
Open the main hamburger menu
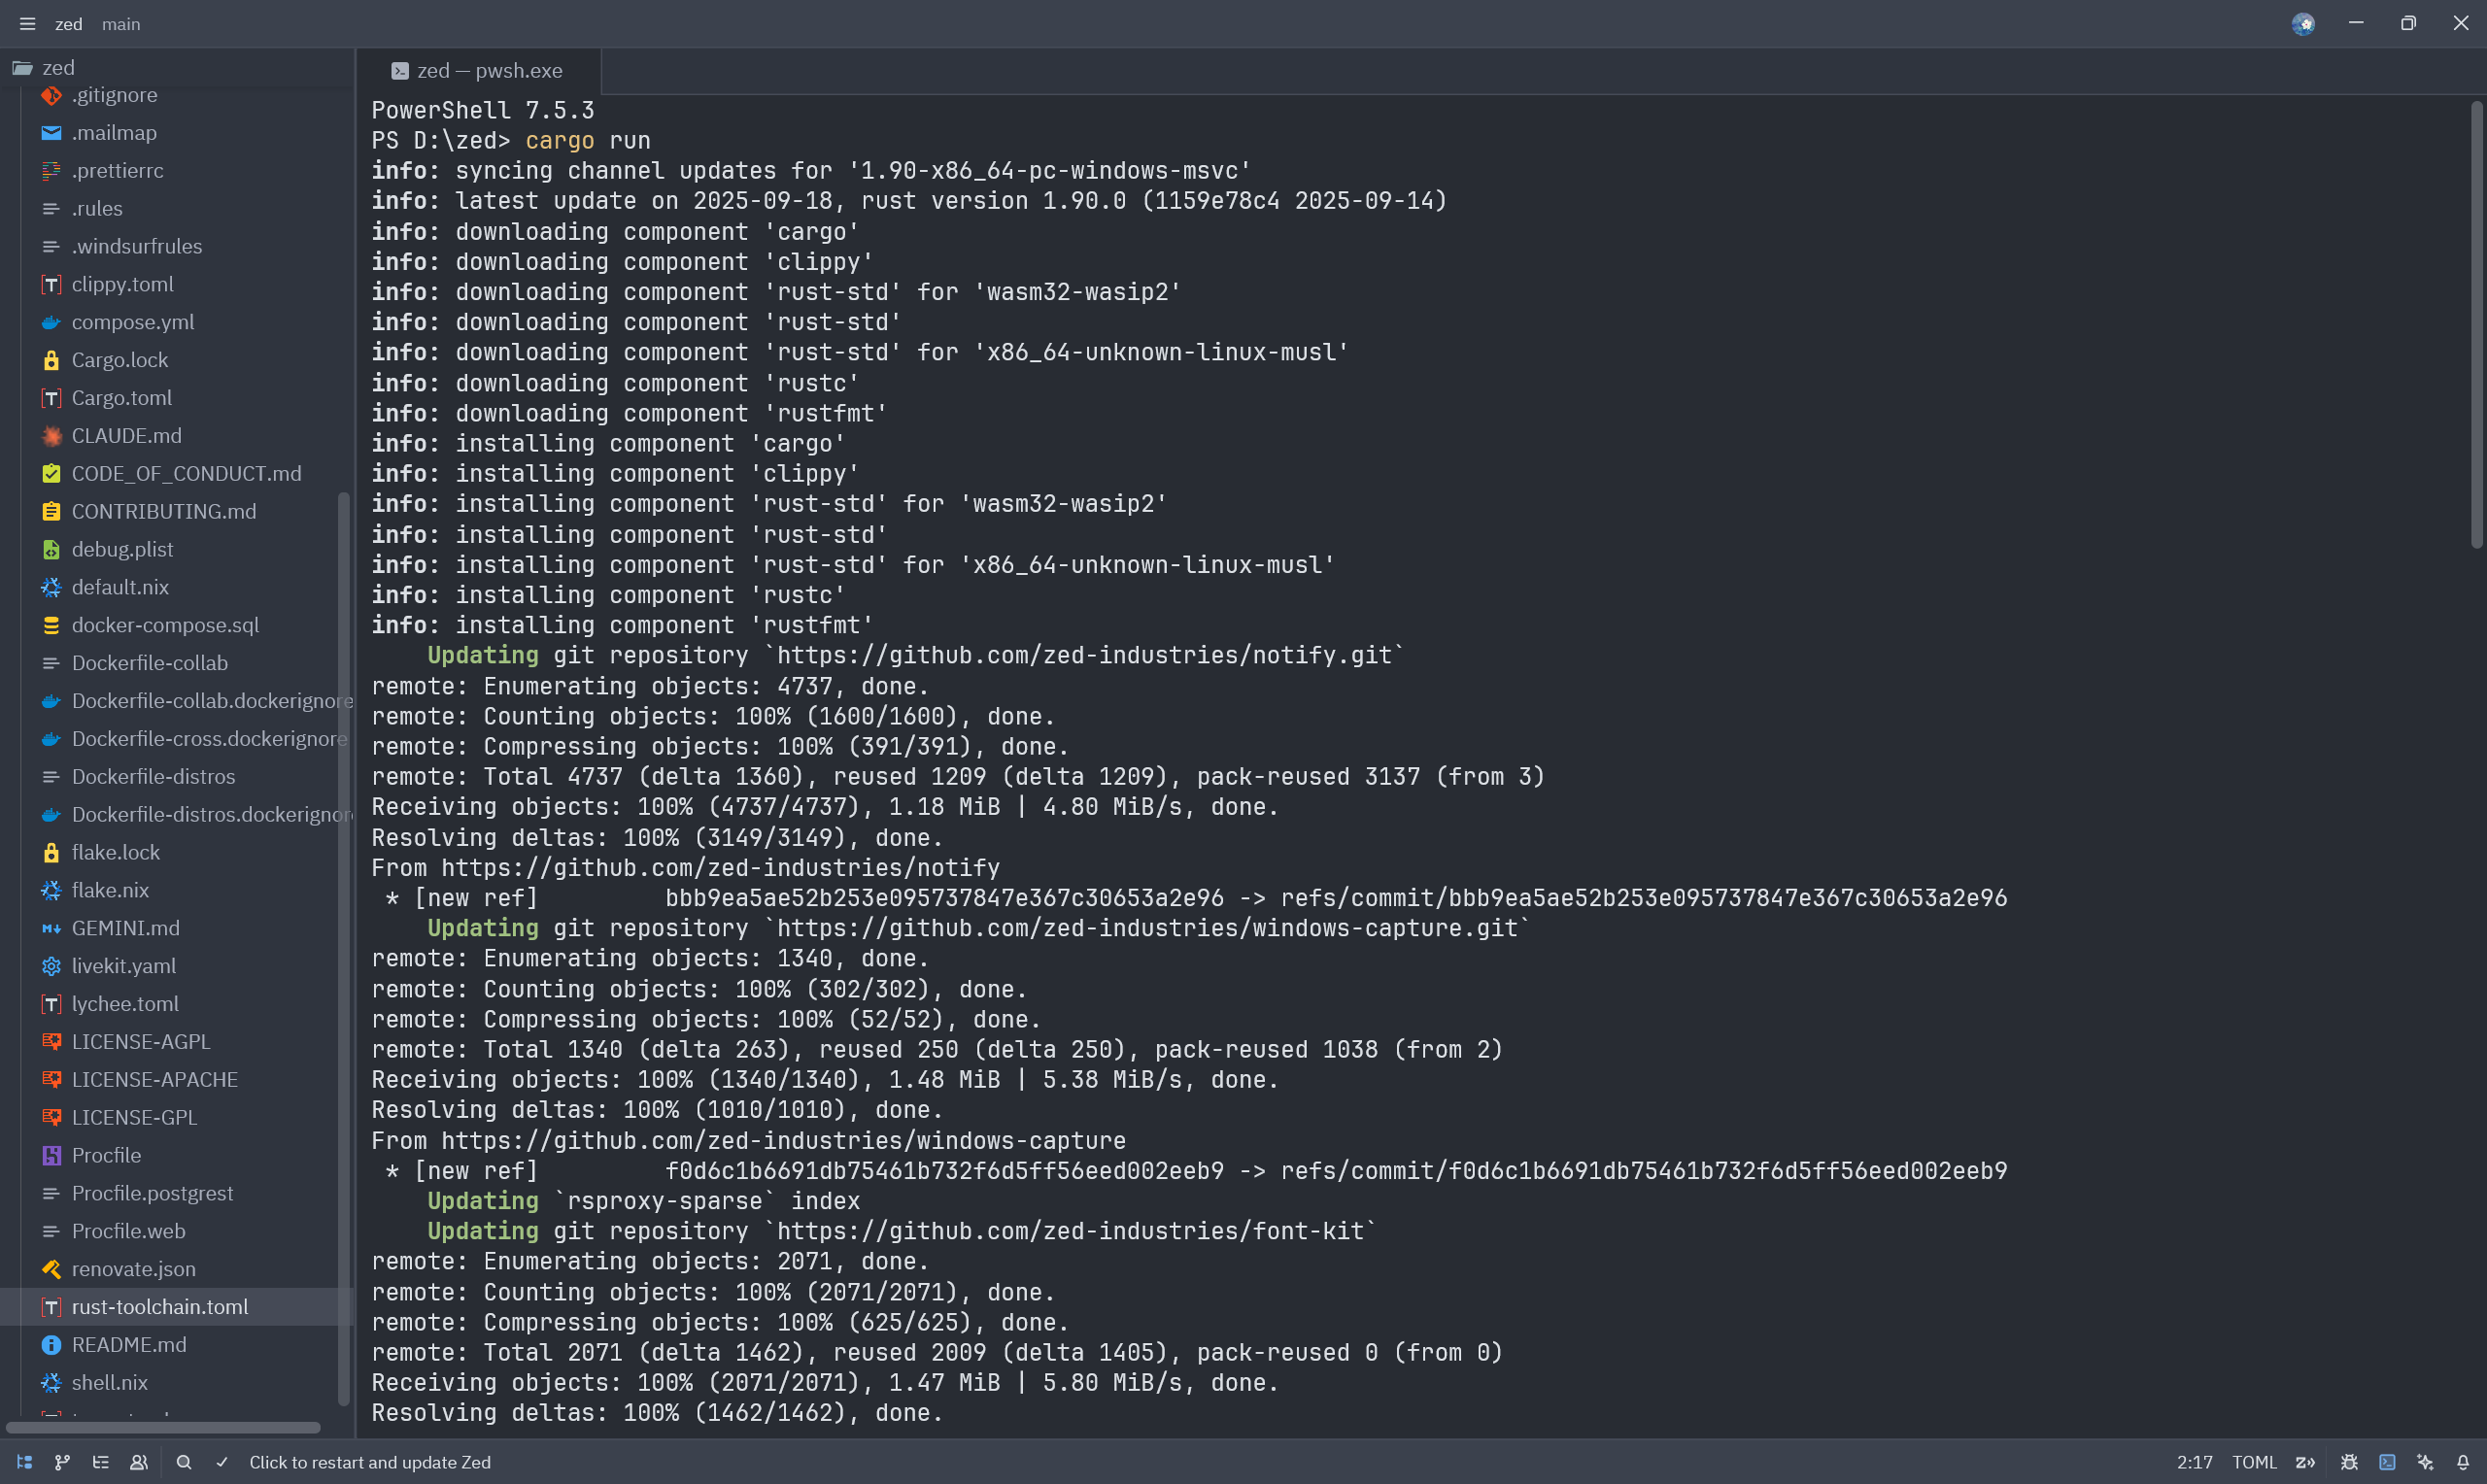(27, 24)
